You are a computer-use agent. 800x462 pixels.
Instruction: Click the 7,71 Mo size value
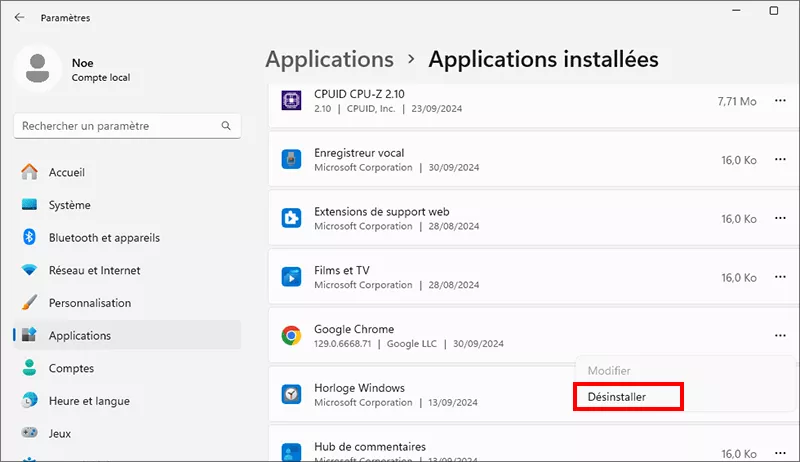[737, 101]
